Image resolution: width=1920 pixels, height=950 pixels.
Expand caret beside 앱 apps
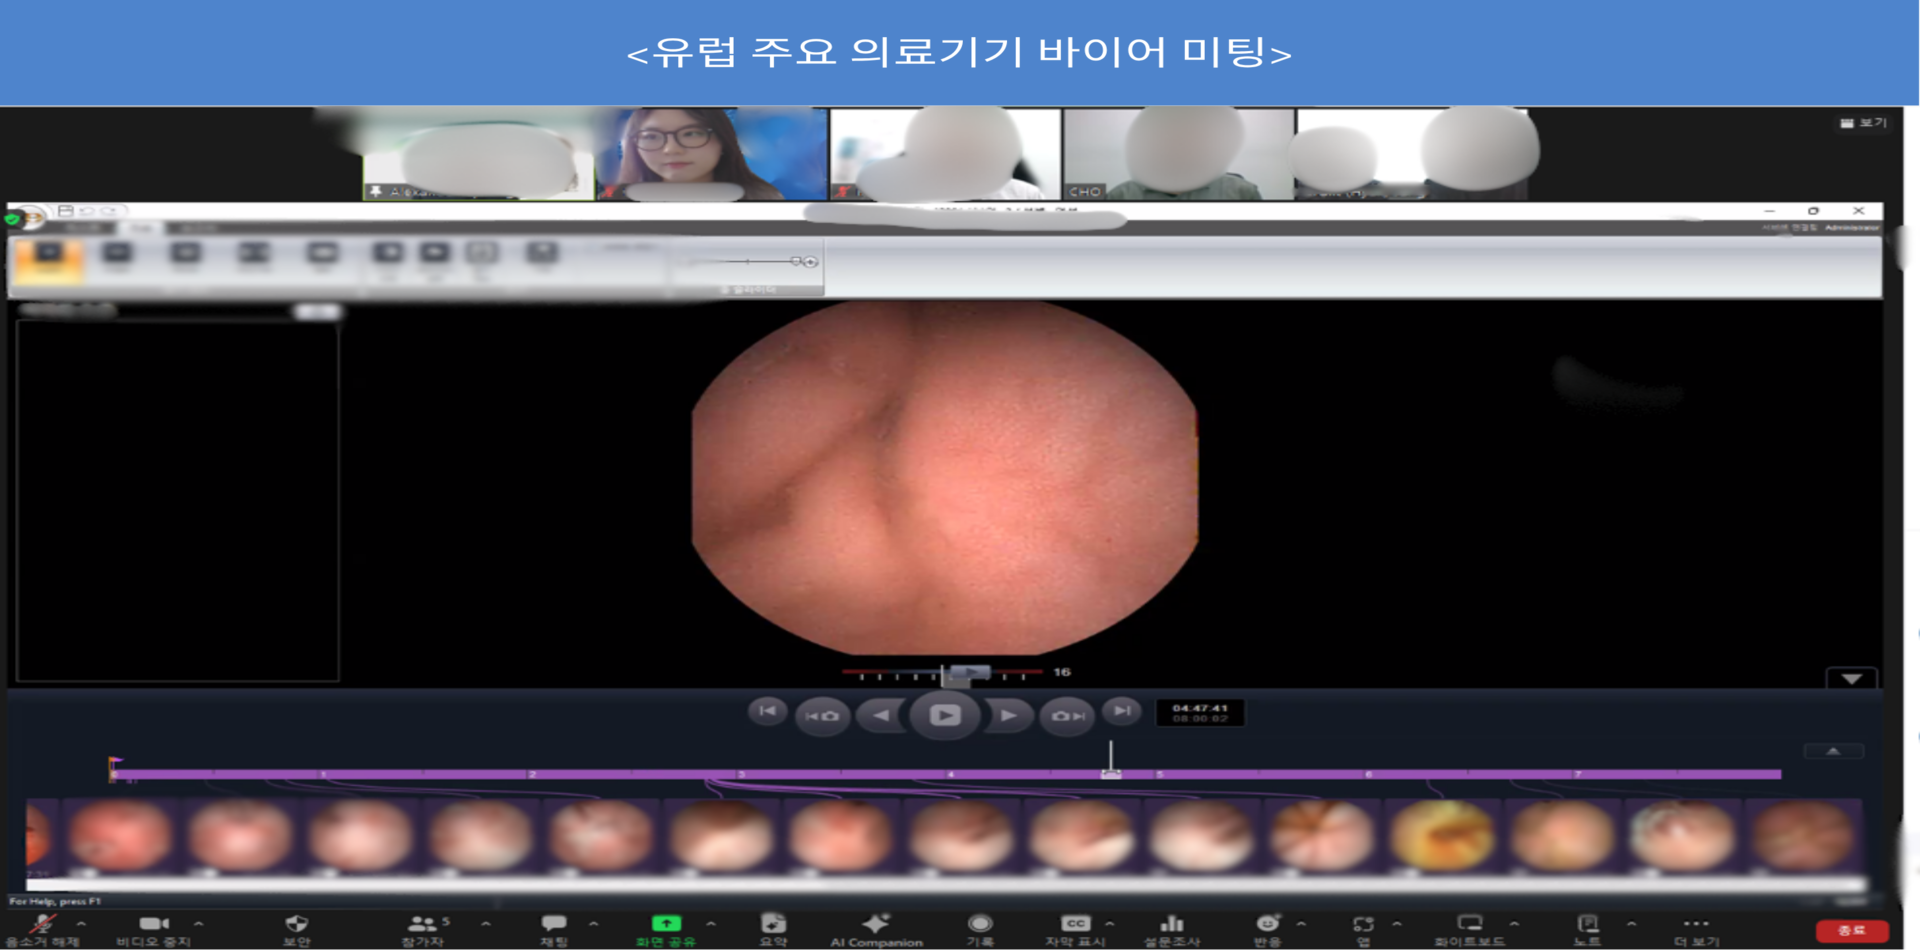click(1397, 924)
